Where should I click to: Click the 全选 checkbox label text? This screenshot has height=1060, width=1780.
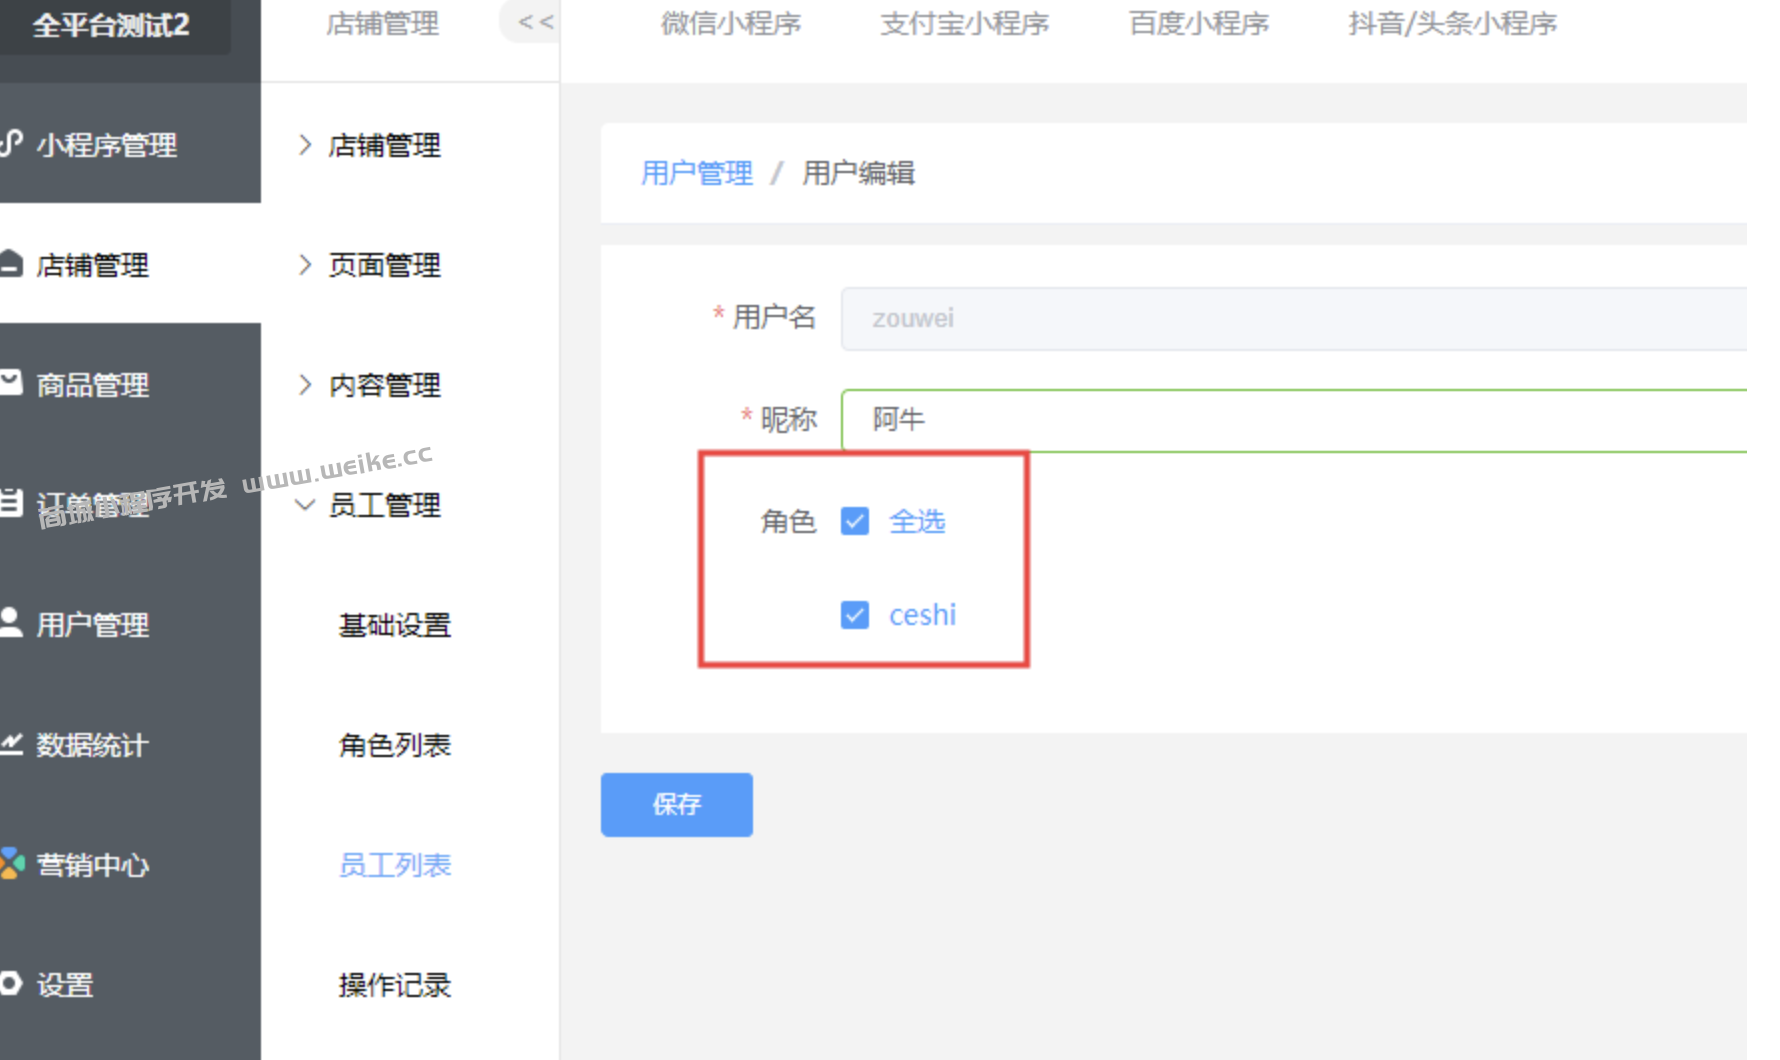[x=917, y=521]
